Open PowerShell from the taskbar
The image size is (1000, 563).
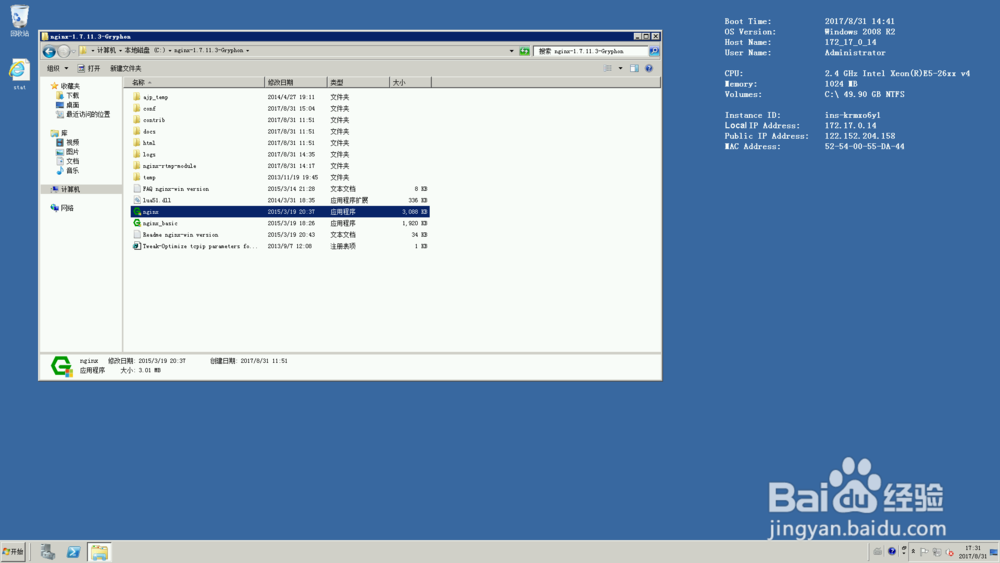coord(73,552)
